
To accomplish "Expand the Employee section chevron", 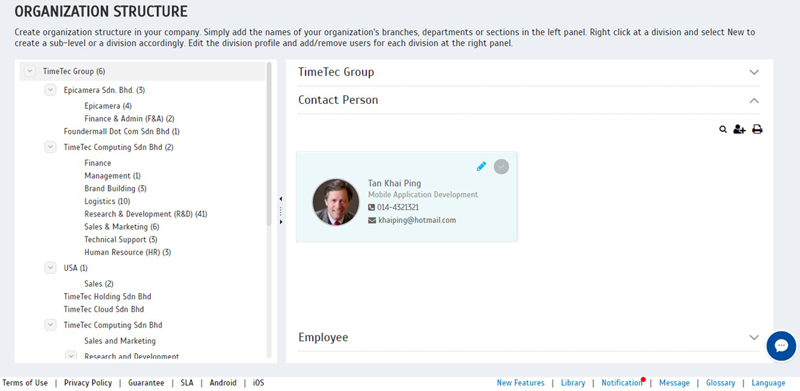I will (754, 337).
